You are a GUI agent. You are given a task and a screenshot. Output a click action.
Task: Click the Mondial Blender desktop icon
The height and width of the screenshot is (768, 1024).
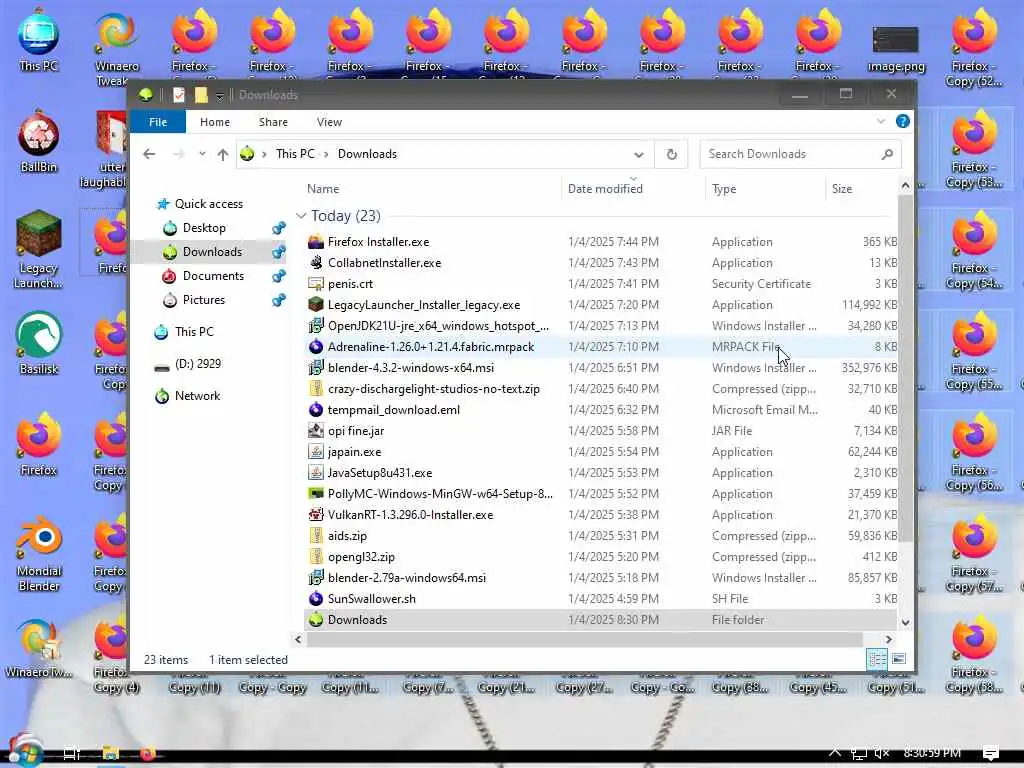pos(39,538)
